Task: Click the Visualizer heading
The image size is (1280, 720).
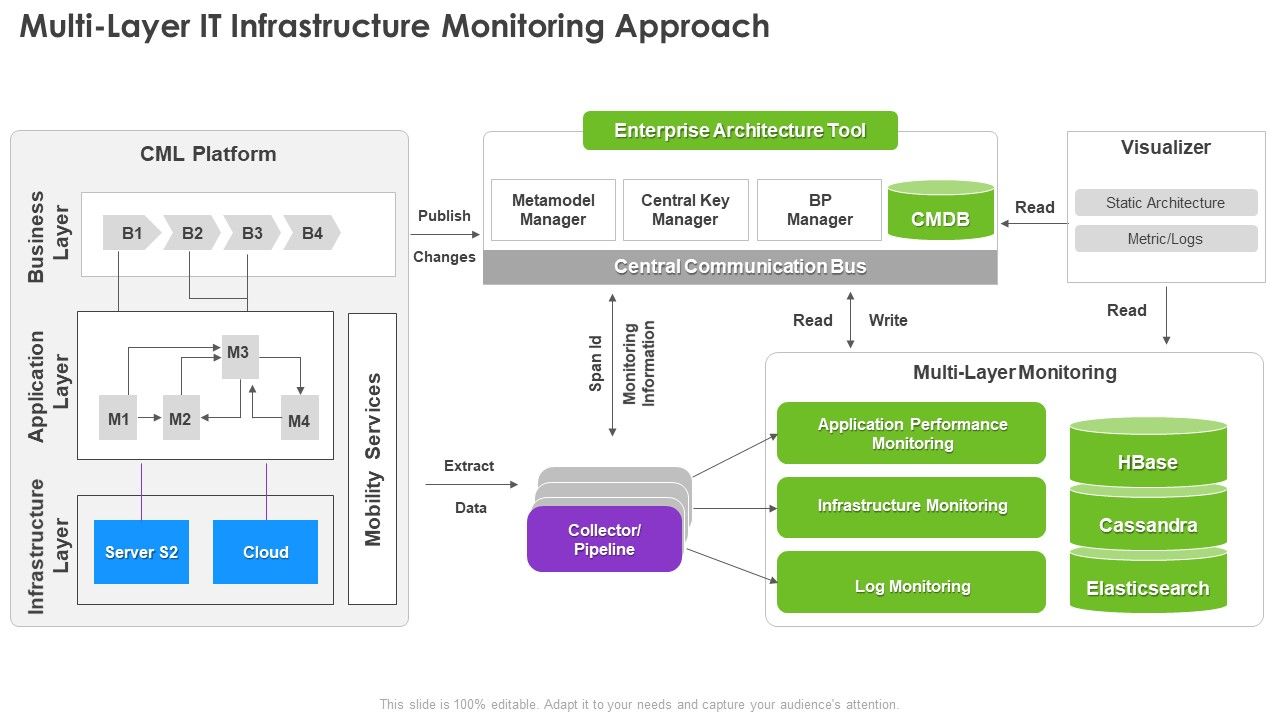Action: (x=1166, y=148)
